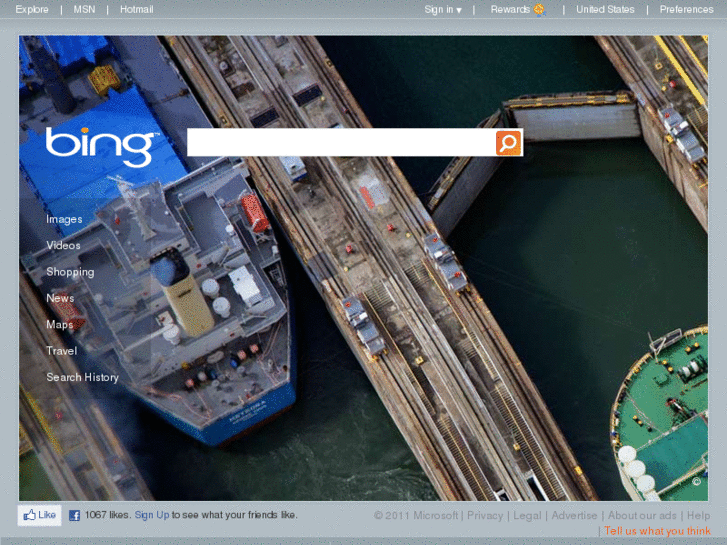The image size is (727, 545).
Task: Click the Rewards medal icon
Action: (539, 9)
